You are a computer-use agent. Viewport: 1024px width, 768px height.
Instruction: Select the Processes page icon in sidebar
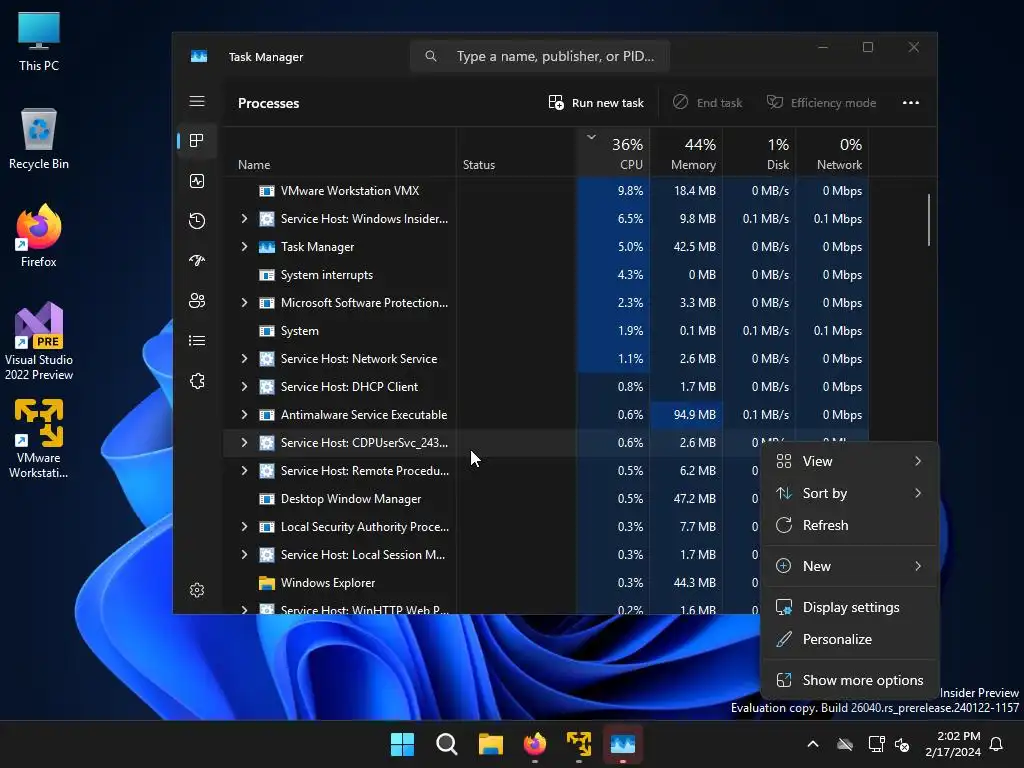[x=197, y=140]
